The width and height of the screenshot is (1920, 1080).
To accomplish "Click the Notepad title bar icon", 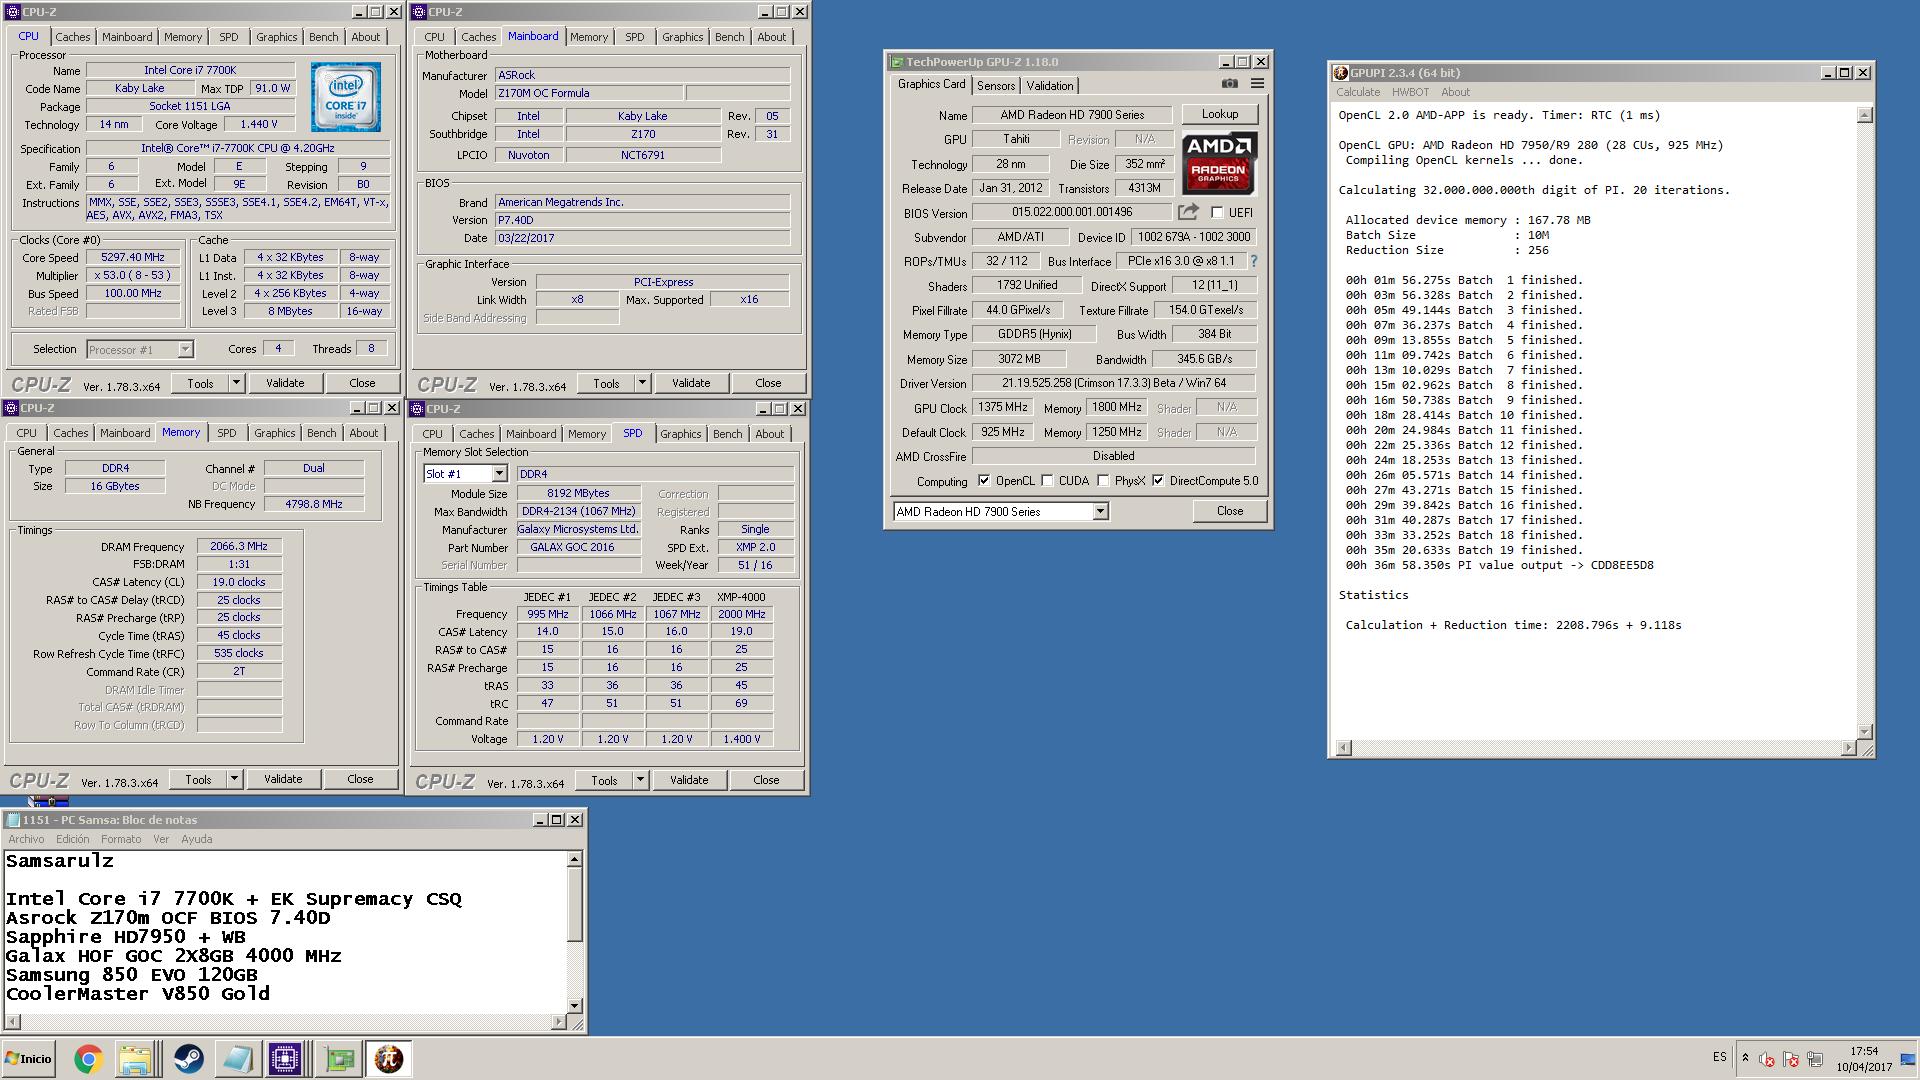I will (x=13, y=820).
